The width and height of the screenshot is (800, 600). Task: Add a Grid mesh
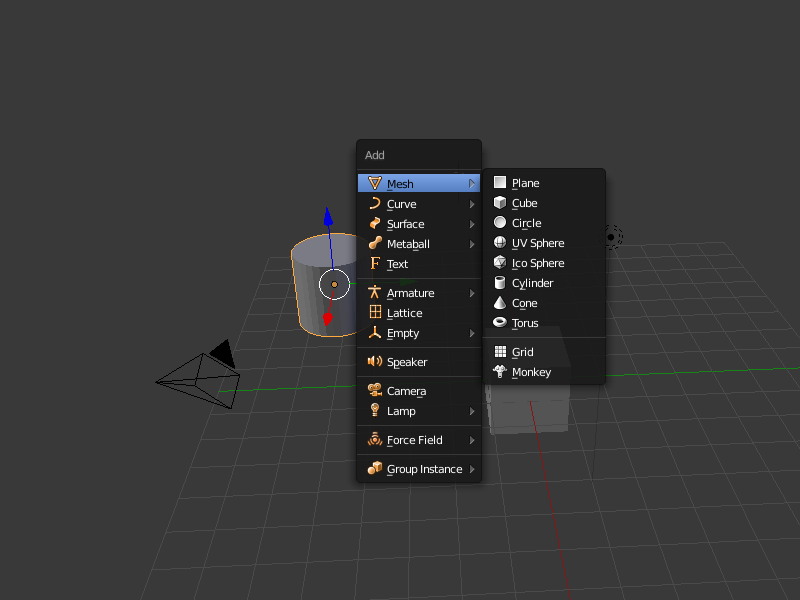(544, 352)
